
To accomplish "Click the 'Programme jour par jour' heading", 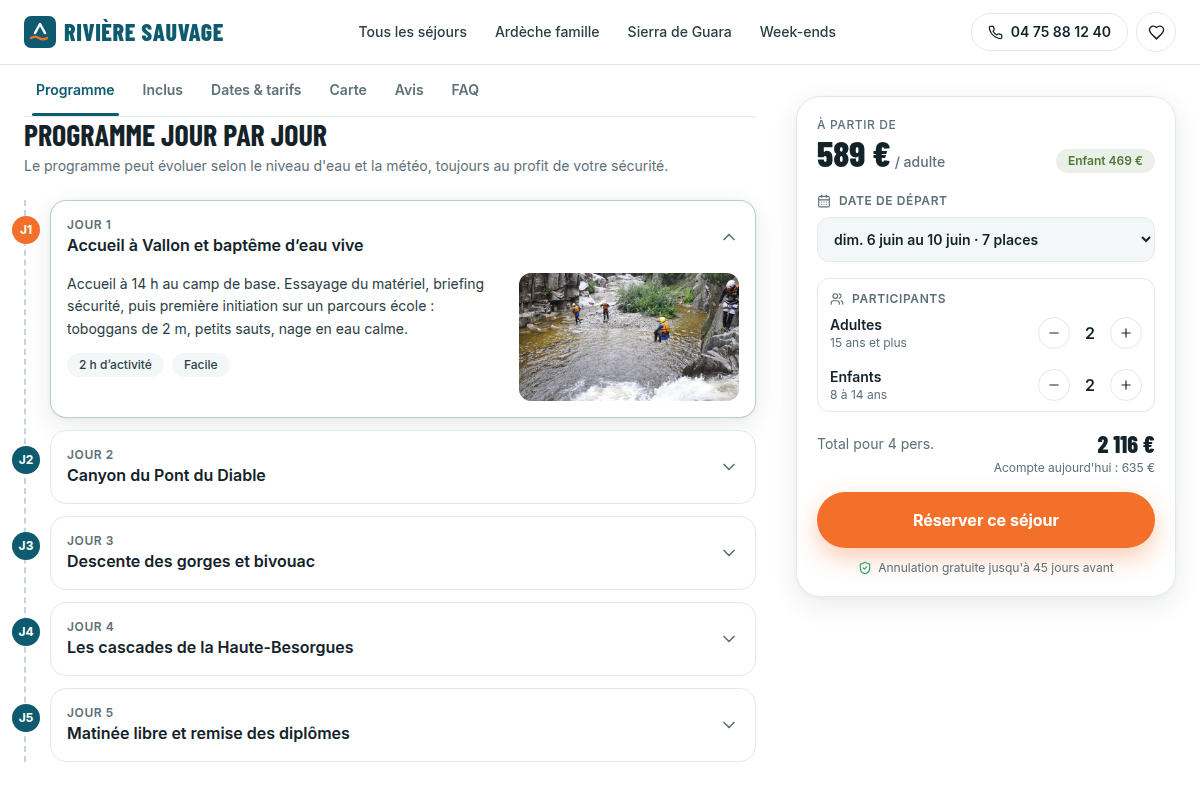I will (176, 136).
